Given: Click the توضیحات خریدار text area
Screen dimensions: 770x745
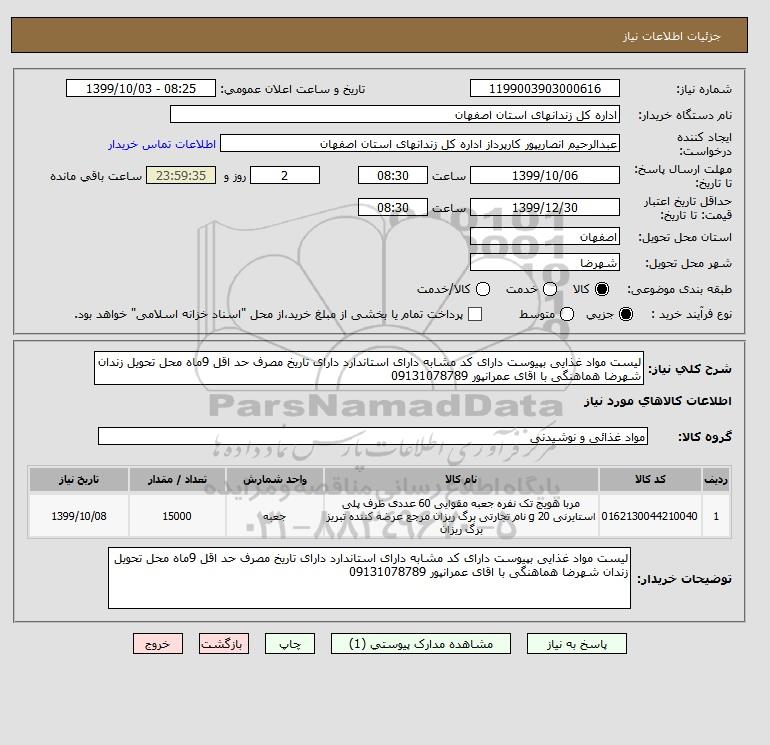Looking at the screenshot, I should pyautogui.click(x=369, y=579).
